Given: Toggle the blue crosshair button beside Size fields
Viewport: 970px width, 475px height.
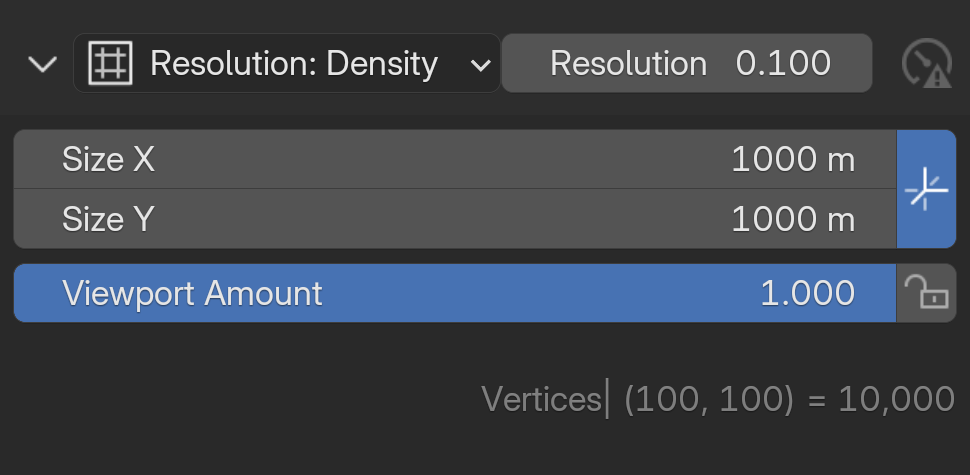Looking at the screenshot, I should click(x=926, y=189).
